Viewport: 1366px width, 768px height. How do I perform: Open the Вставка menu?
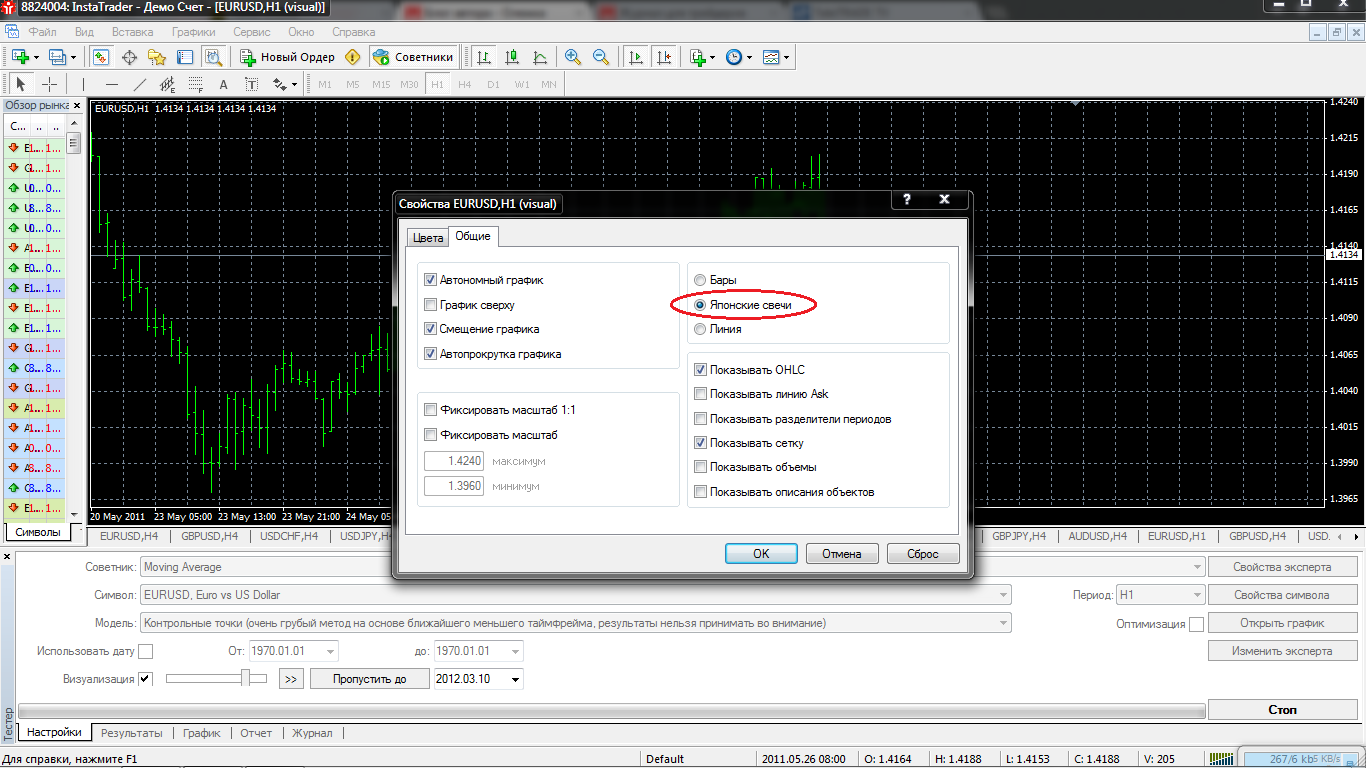[x=133, y=31]
